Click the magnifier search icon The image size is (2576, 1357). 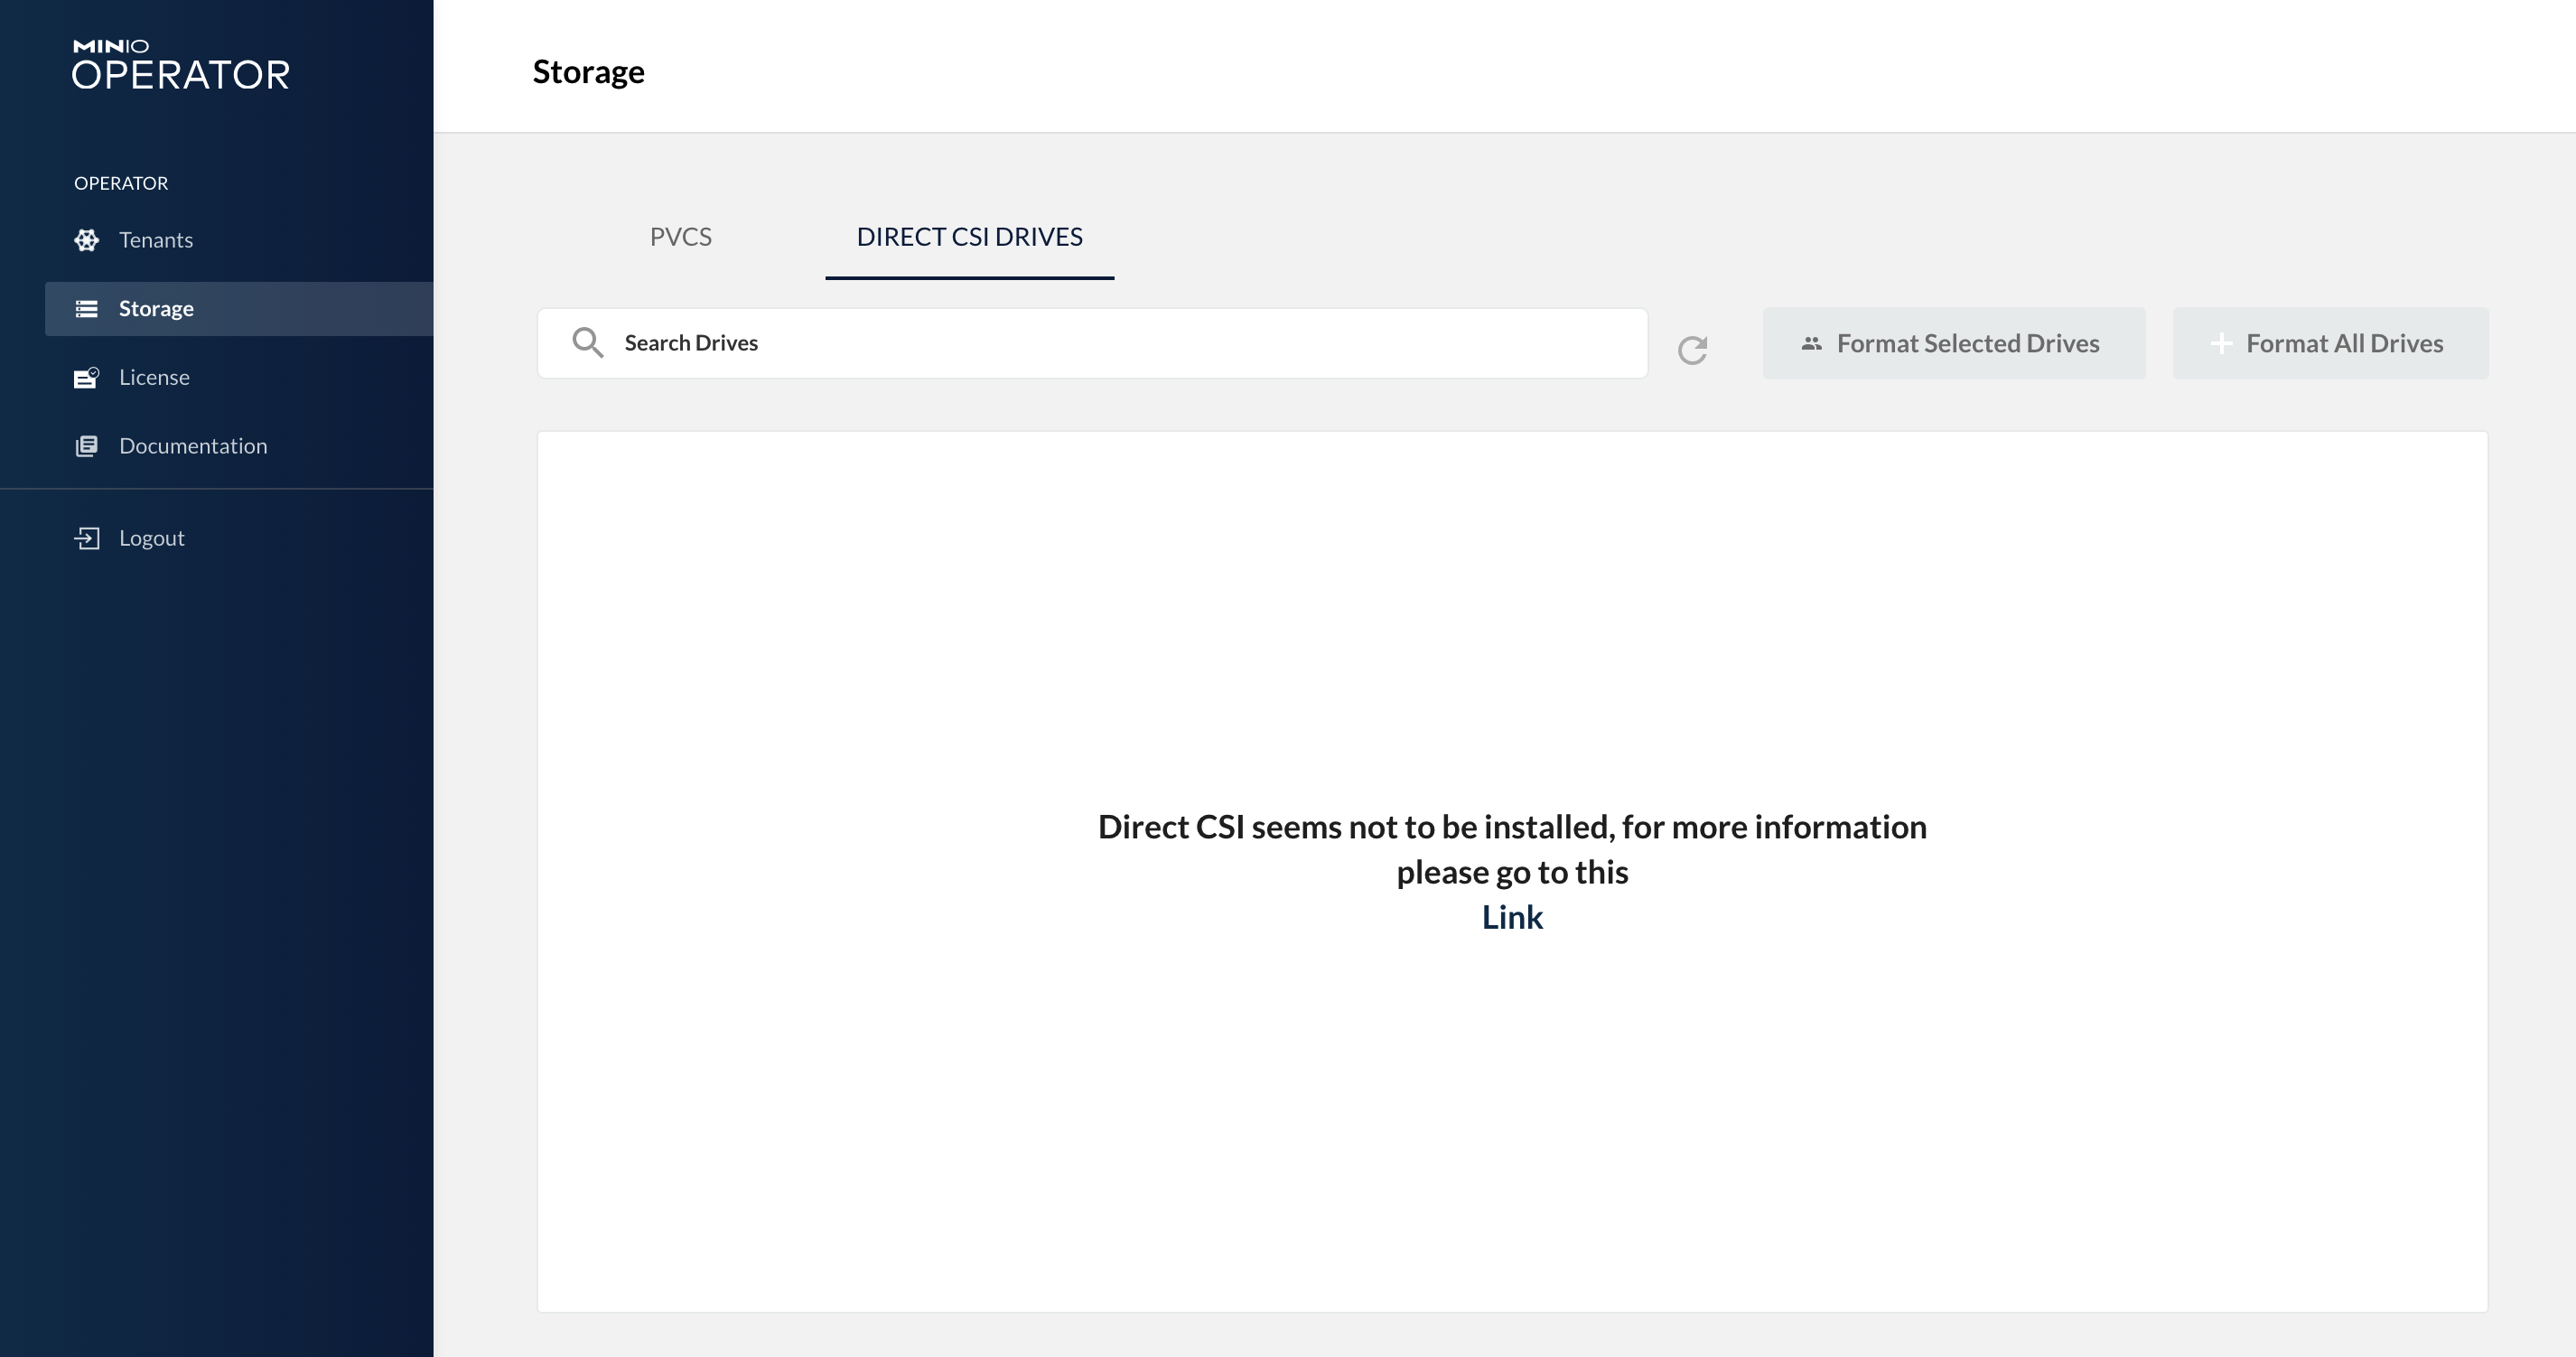click(587, 343)
